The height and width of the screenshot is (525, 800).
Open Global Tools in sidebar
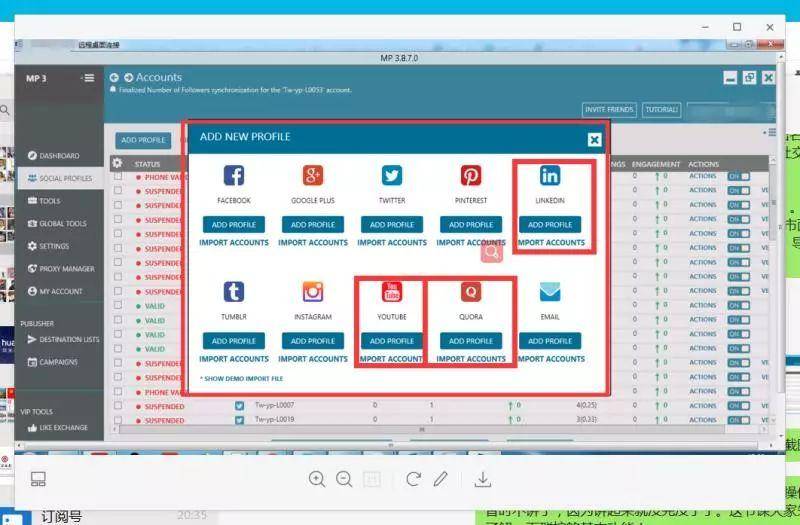57,223
